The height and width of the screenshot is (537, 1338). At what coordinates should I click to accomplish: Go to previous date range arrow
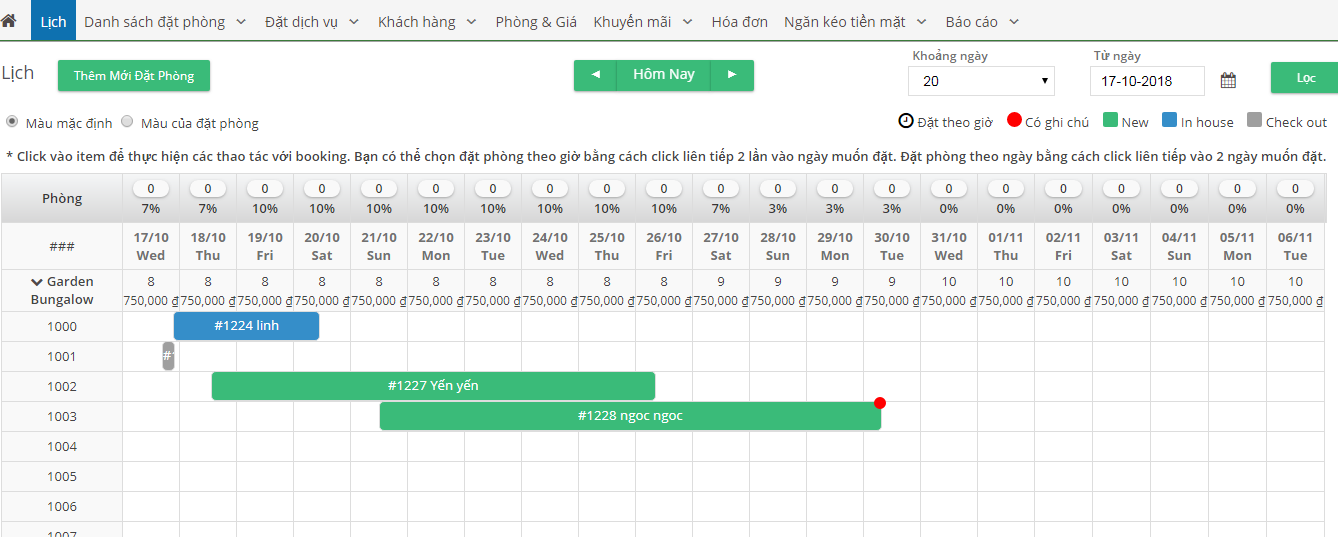coord(596,75)
